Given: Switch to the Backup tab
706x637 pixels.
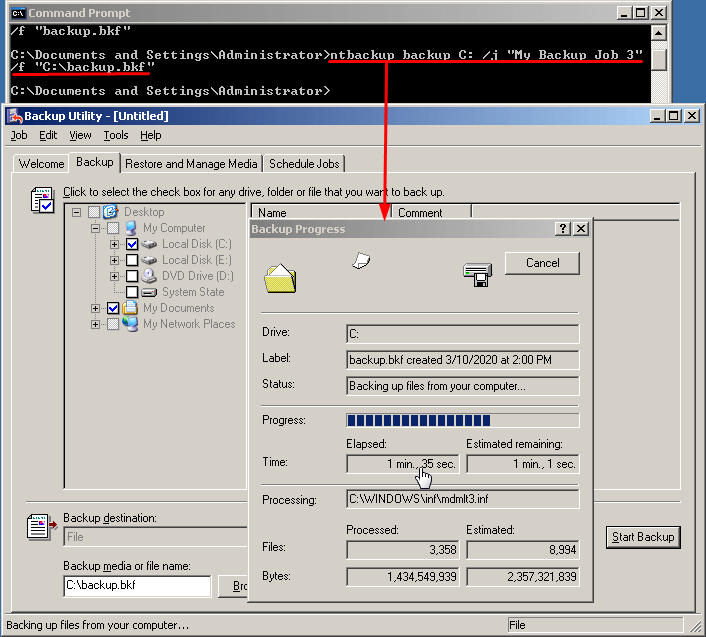Looking at the screenshot, I should click(x=95, y=162).
